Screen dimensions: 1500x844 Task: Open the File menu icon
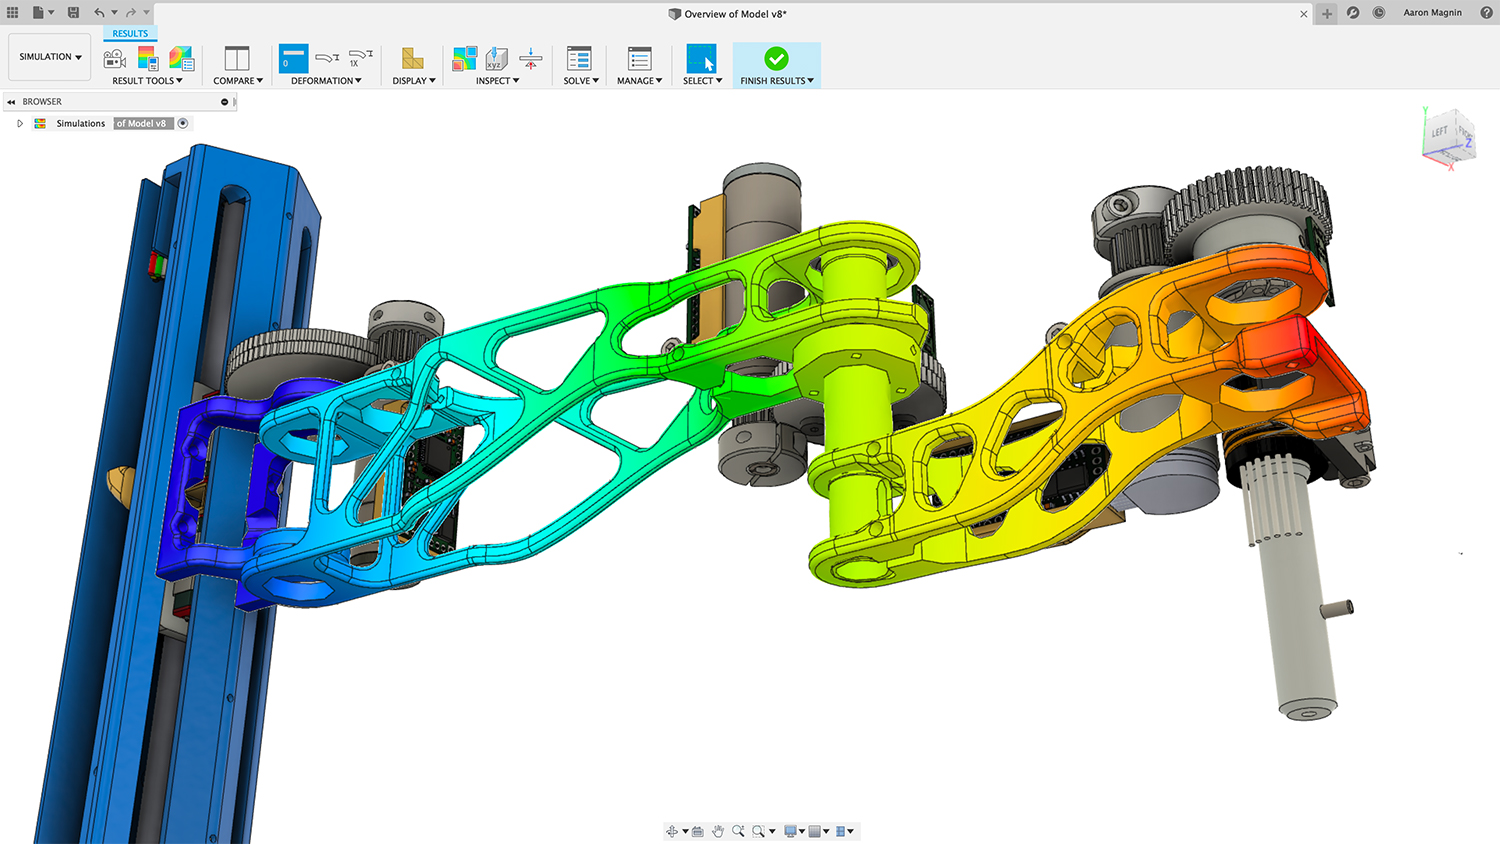pyautogui.click(x=38, y=13)
